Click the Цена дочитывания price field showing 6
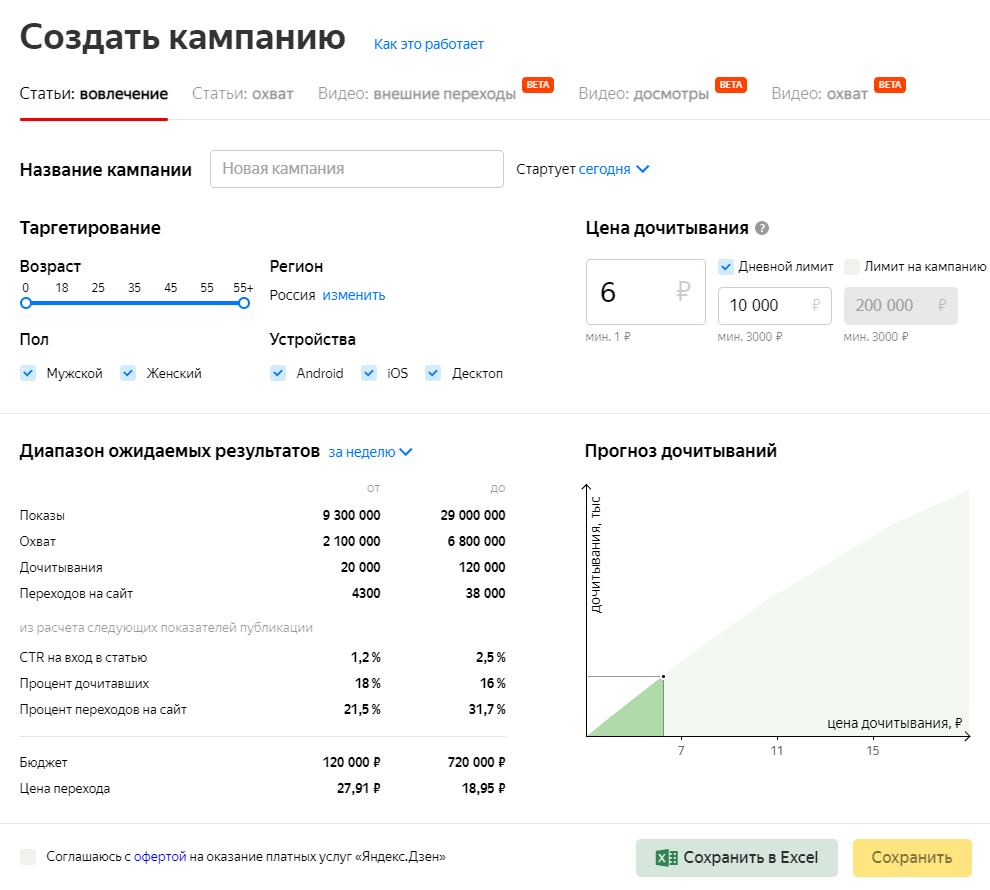 pyautogui.click(x=645, y=292)
